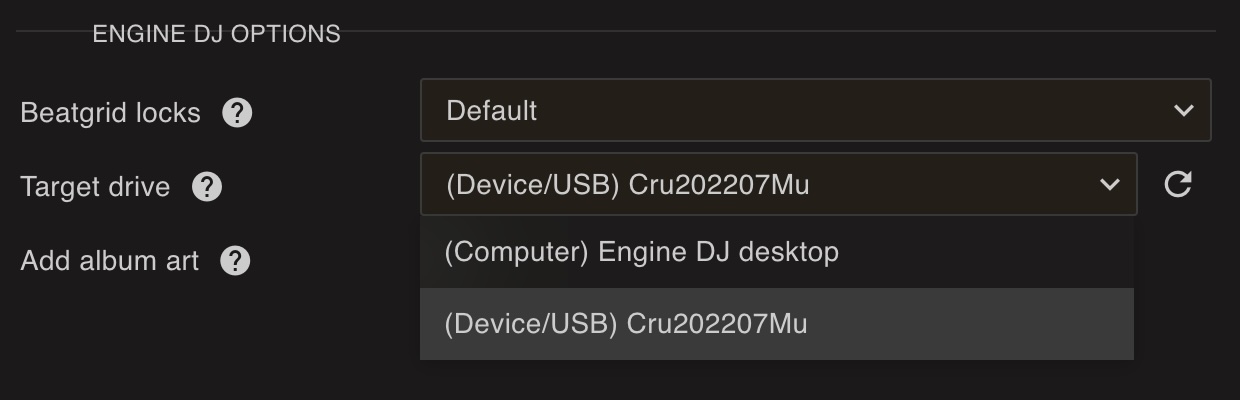Refresh the target drive list
This screenshot has height=400, width=1240.
(1178, 184)
